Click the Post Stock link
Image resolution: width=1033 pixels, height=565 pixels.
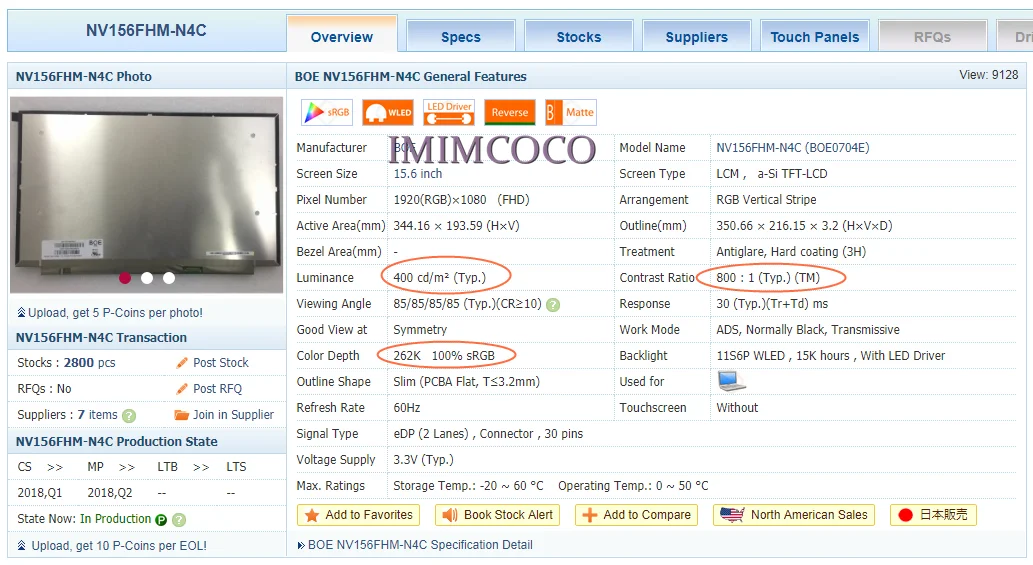pos(221,362)
